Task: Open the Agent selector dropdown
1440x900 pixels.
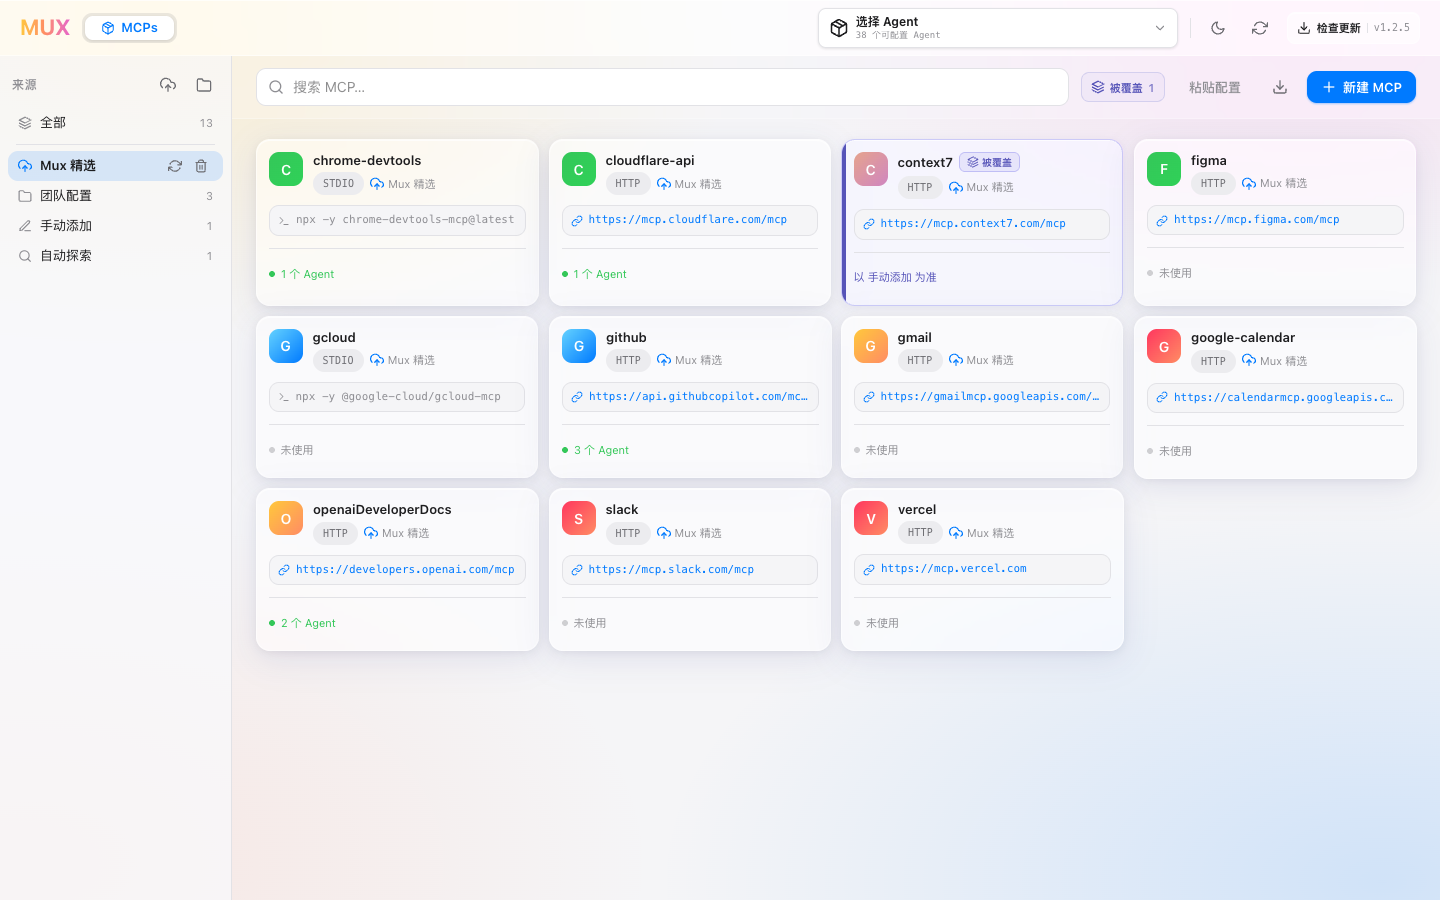Action: click(x=998, y=28)
